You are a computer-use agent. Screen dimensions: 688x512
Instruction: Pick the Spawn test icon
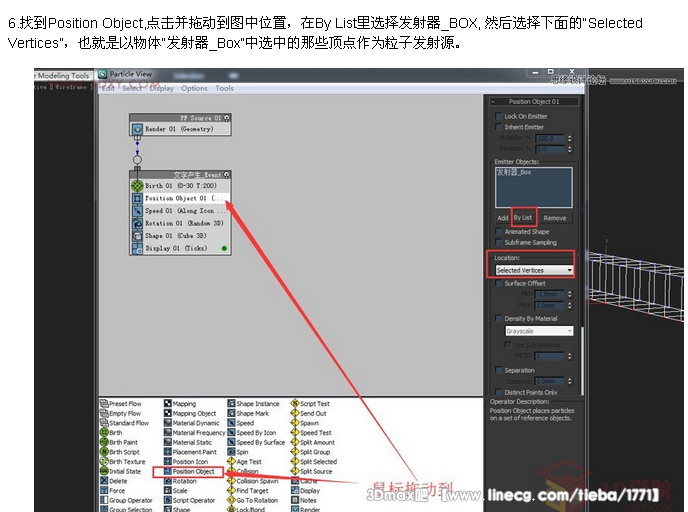pyautogui.click(x=295, y=422)
